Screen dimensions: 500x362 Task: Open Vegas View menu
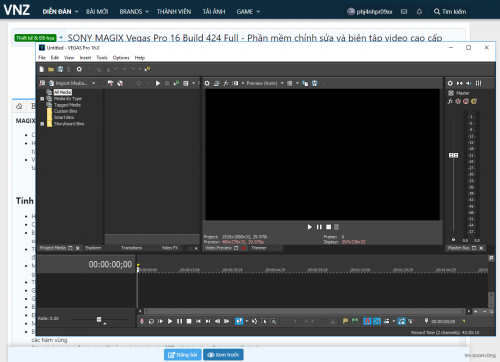pos(69,58)
